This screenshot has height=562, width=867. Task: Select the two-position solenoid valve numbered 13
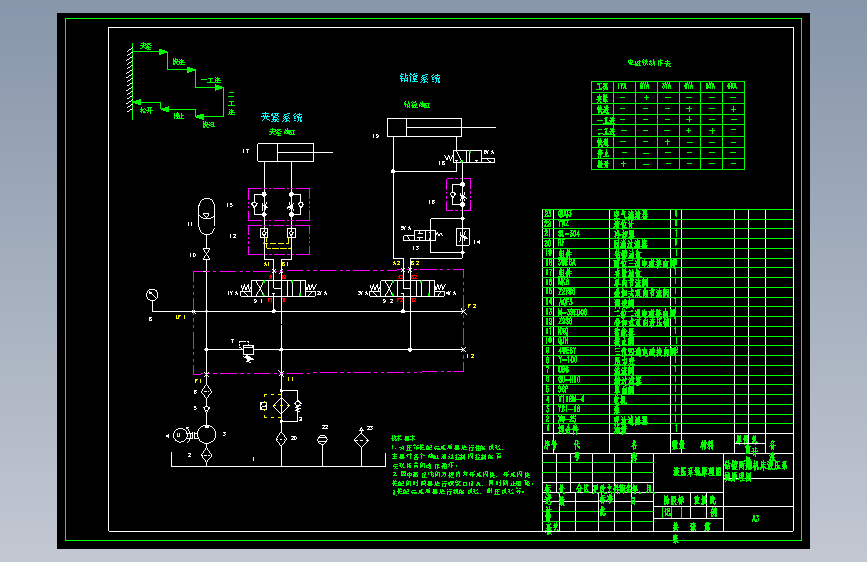[x=423, y=236]
